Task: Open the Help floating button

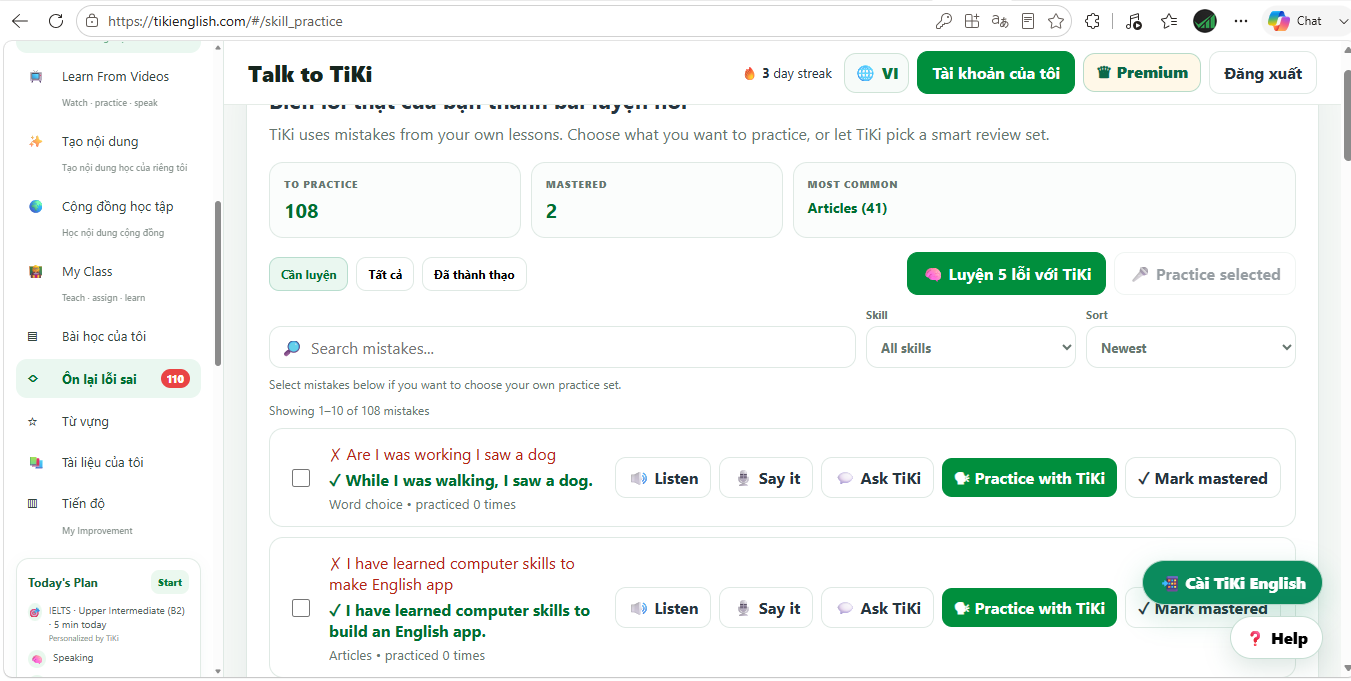Action: [x=1276, y=638]
